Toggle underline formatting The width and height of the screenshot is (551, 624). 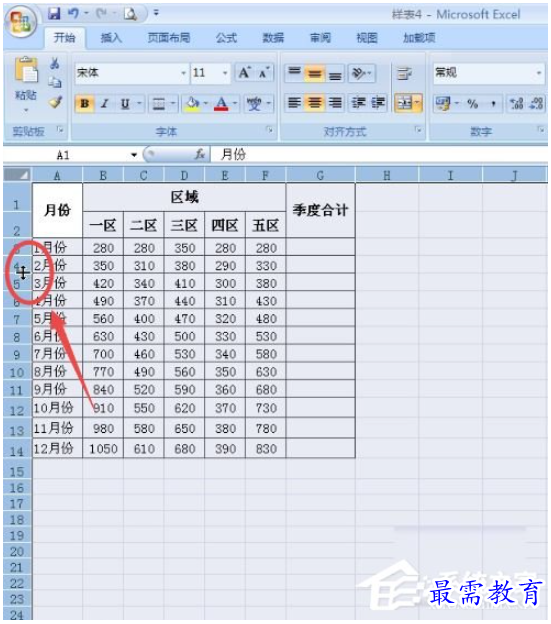coord(125,104)
